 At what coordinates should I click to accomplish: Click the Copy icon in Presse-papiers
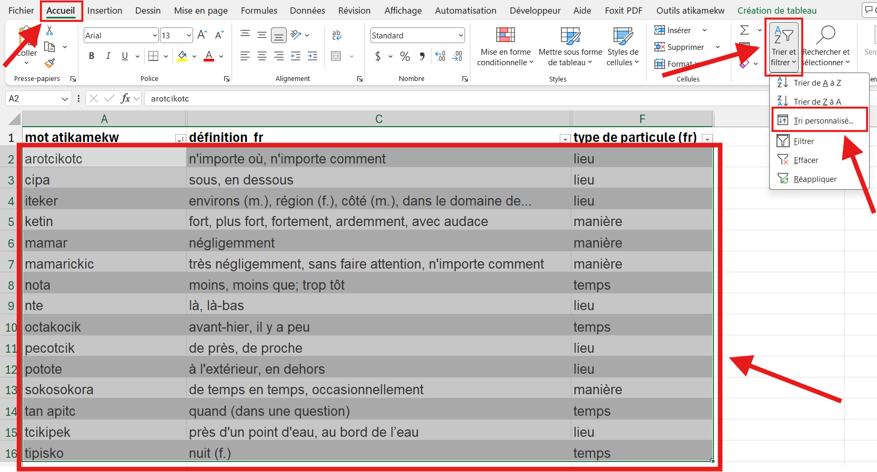point(50,47)
